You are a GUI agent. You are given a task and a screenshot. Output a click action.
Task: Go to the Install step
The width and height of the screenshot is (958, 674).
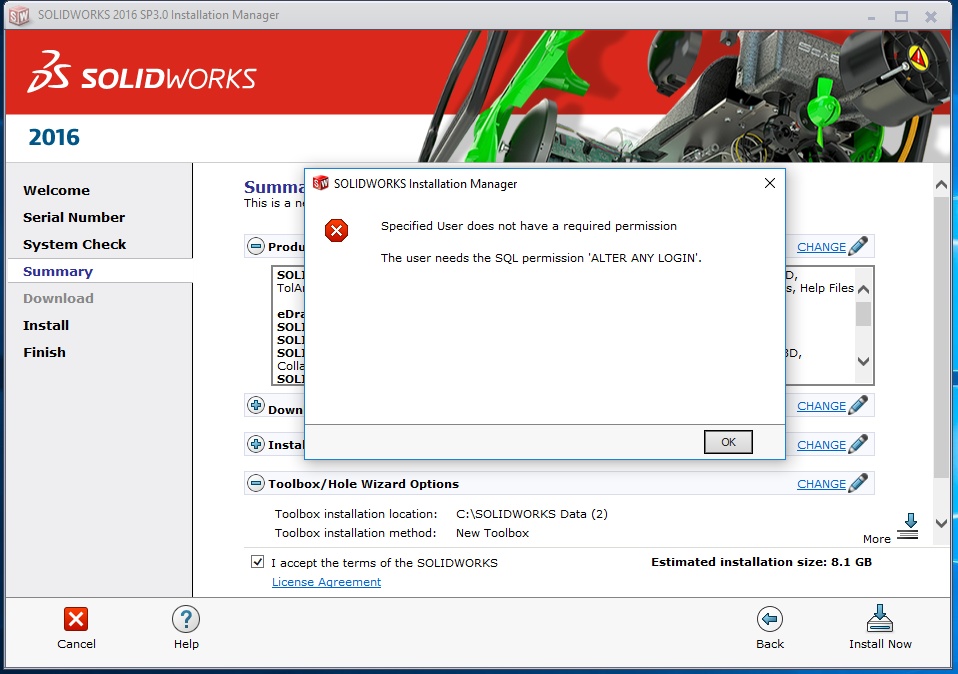46,325
